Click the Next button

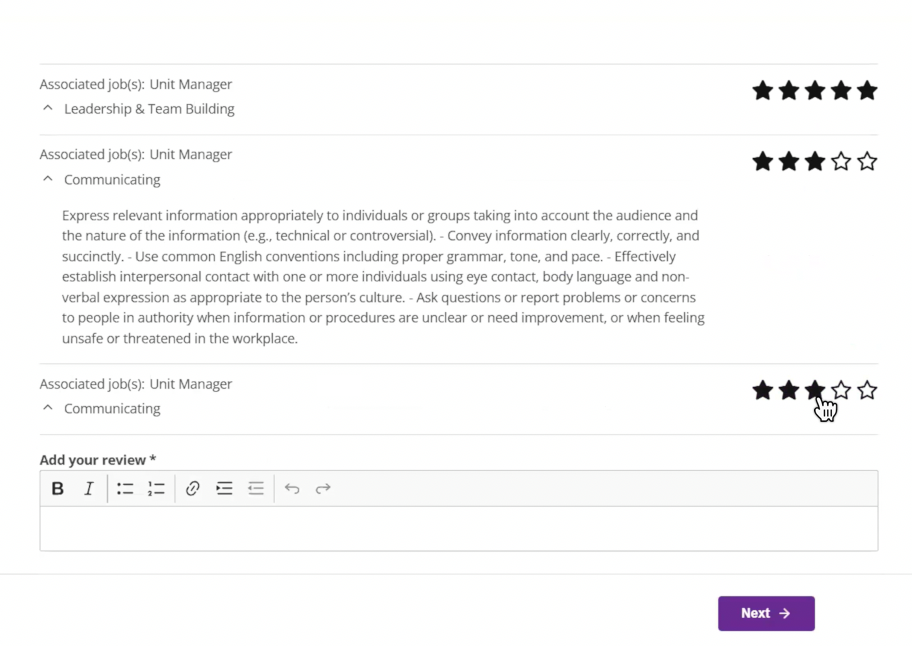tap(766, 614)
